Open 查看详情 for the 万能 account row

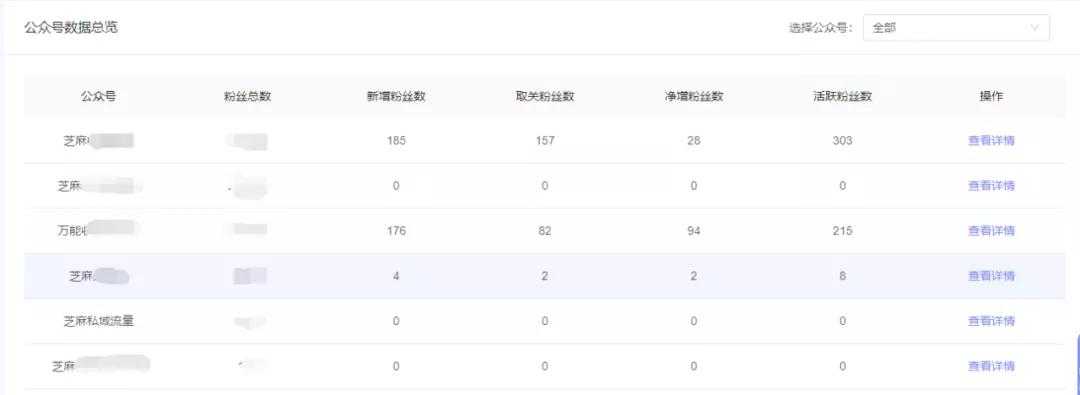[x=991, y=231]
